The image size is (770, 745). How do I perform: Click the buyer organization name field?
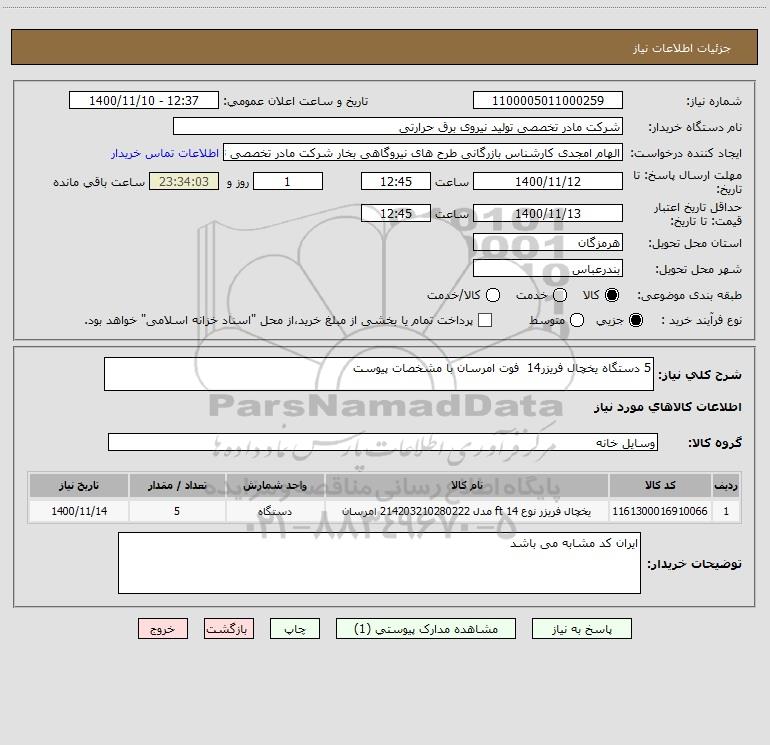(x=398, y=126)
